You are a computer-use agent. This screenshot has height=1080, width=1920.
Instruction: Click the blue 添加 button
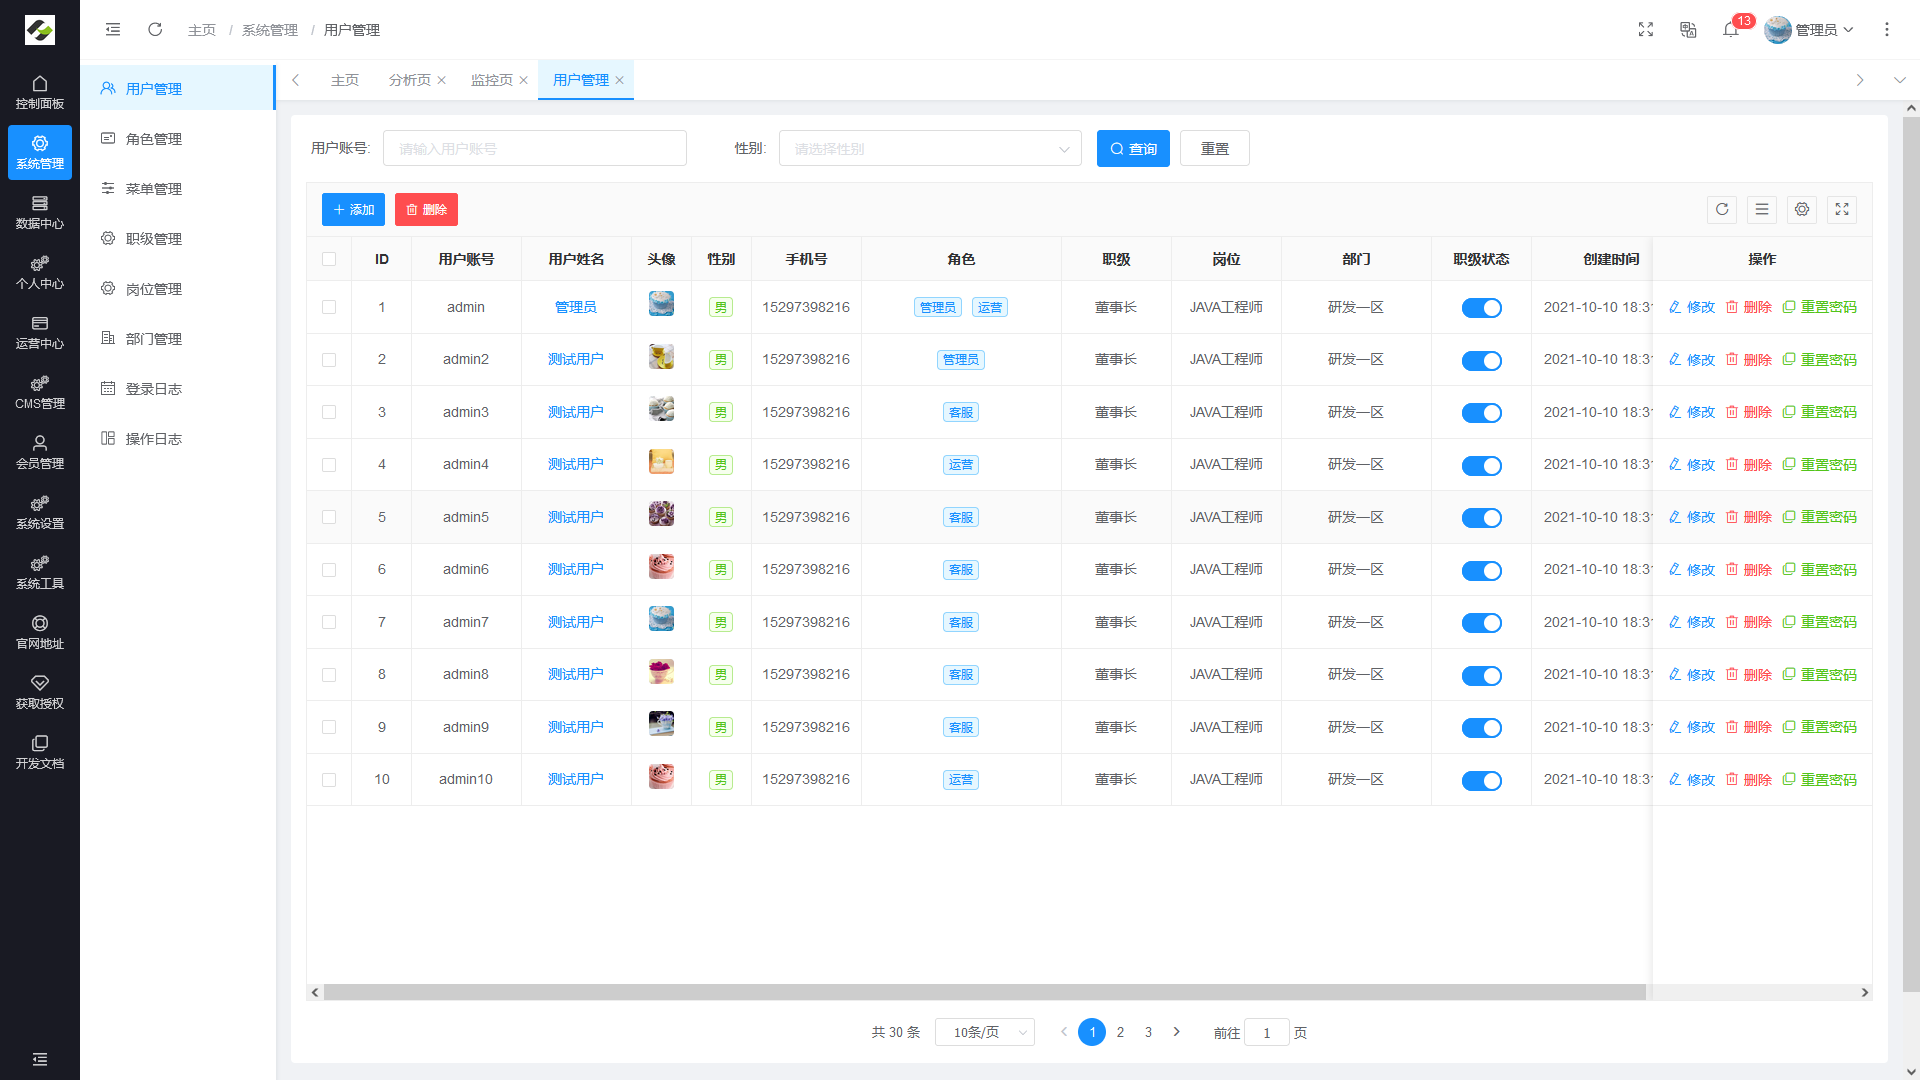coord(353,210)
